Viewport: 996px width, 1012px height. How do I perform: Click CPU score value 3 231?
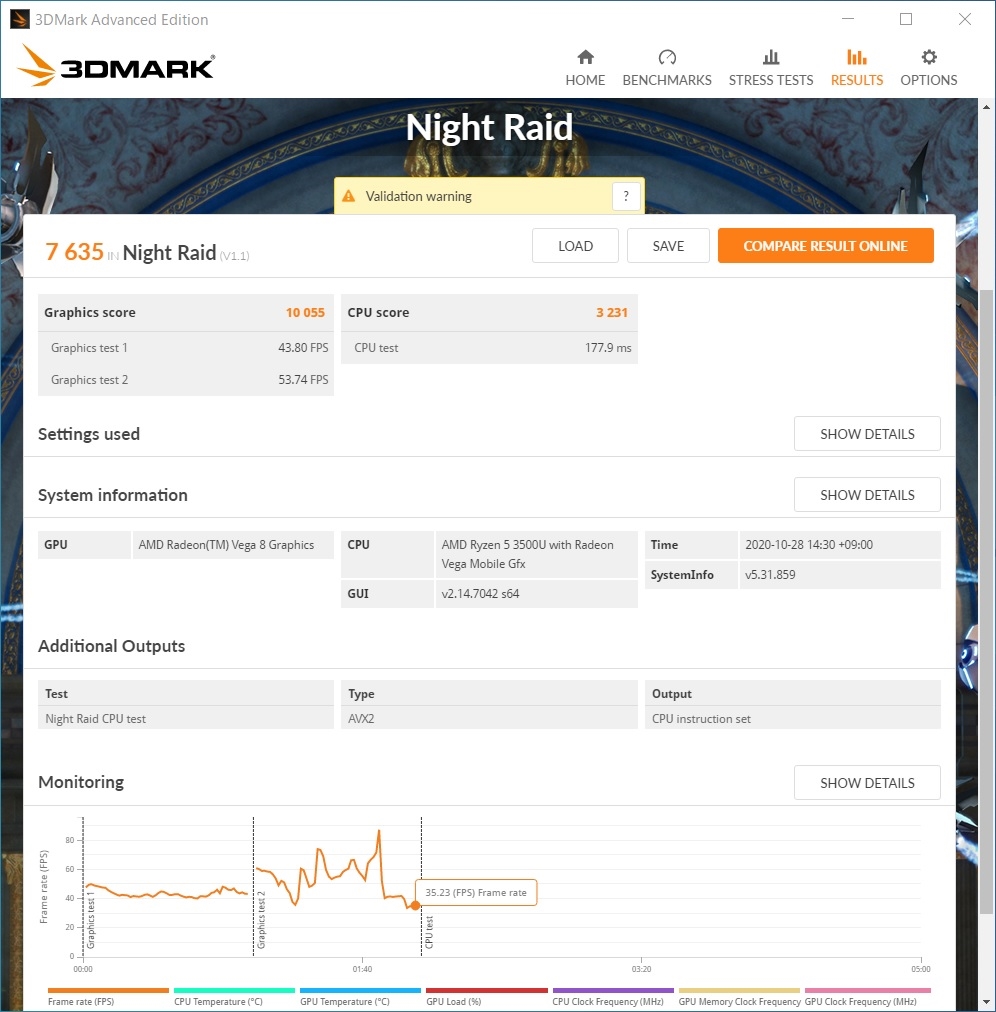point(611,312)
